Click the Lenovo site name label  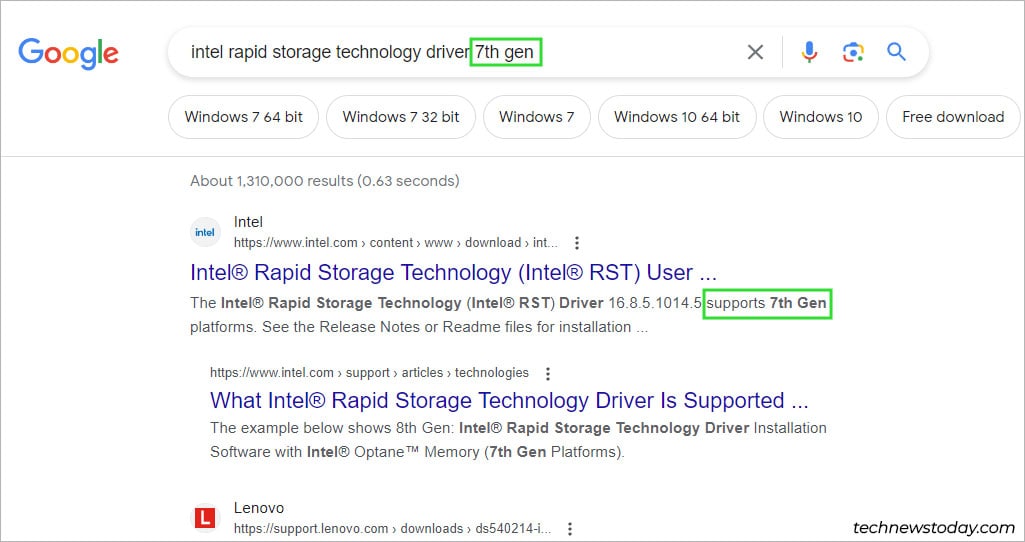(259, 508)
